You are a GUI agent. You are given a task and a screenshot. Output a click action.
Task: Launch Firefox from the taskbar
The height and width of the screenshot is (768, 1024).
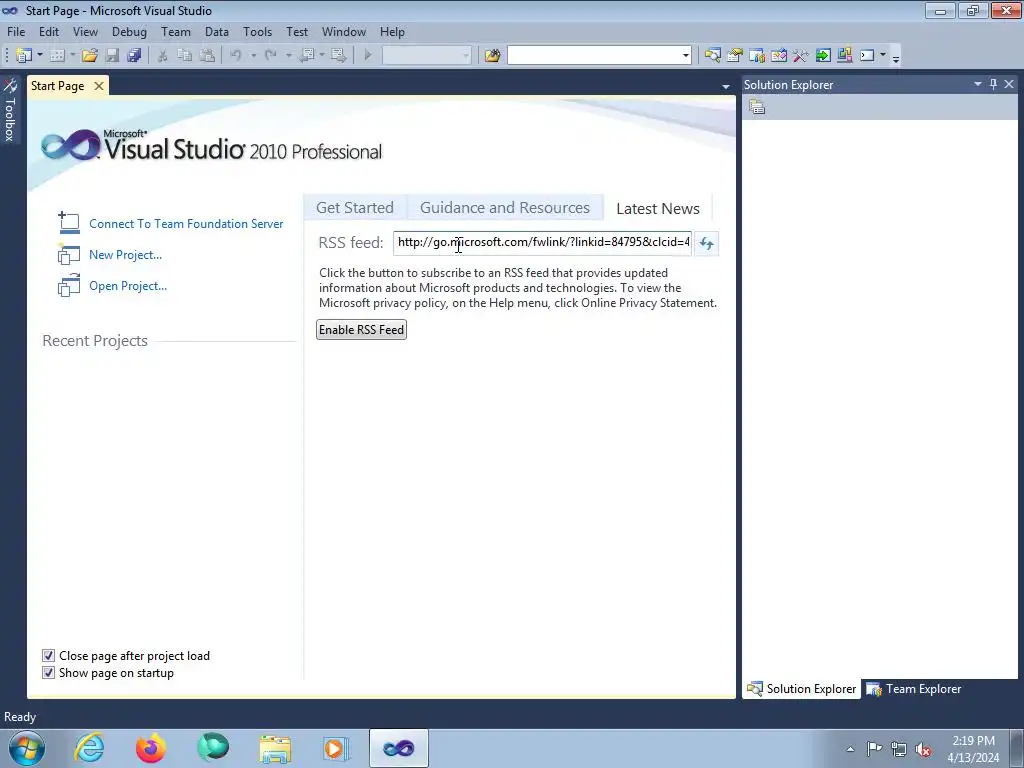coord(151,748)
